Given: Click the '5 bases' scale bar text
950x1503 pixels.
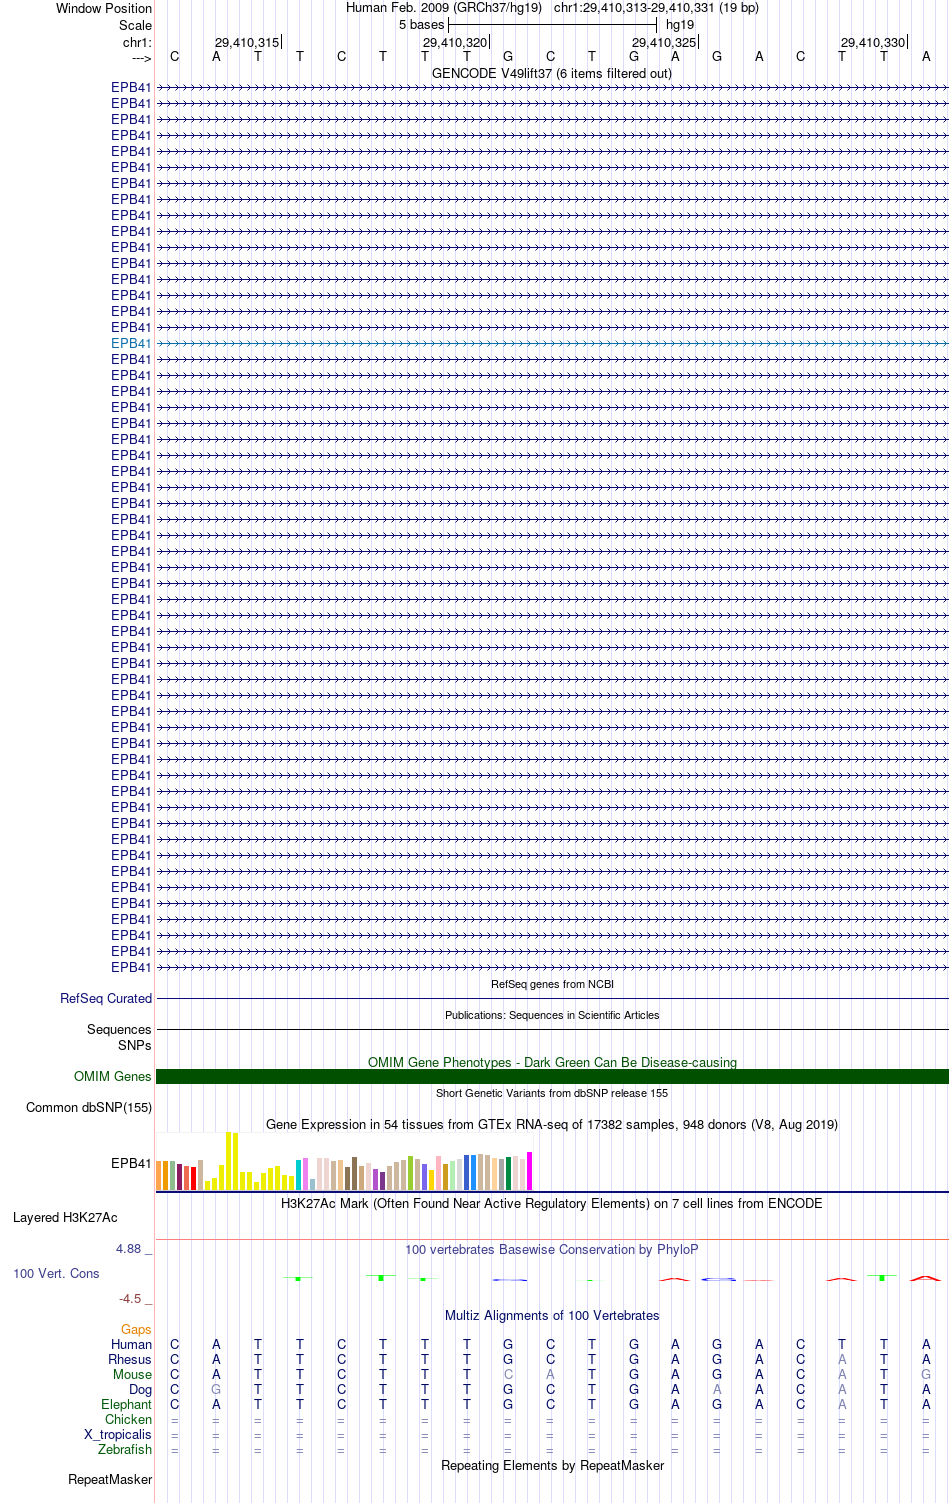Looking at the screenshot, I should coord(421,24).
